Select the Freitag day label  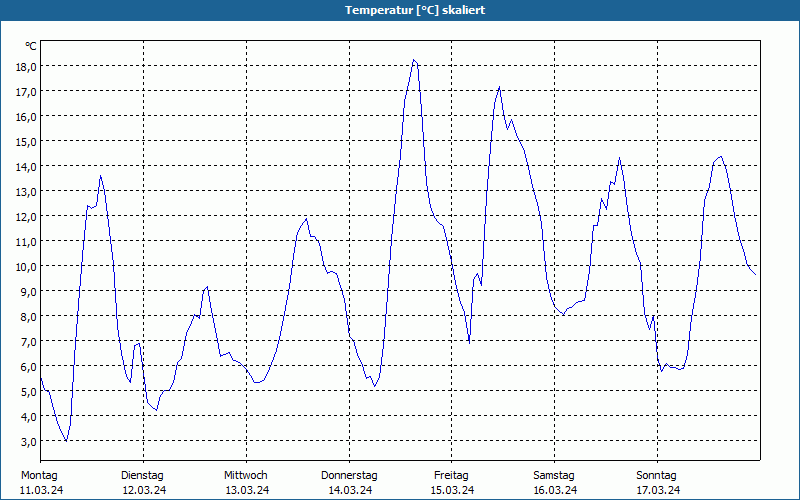click(x=452, y=475)
